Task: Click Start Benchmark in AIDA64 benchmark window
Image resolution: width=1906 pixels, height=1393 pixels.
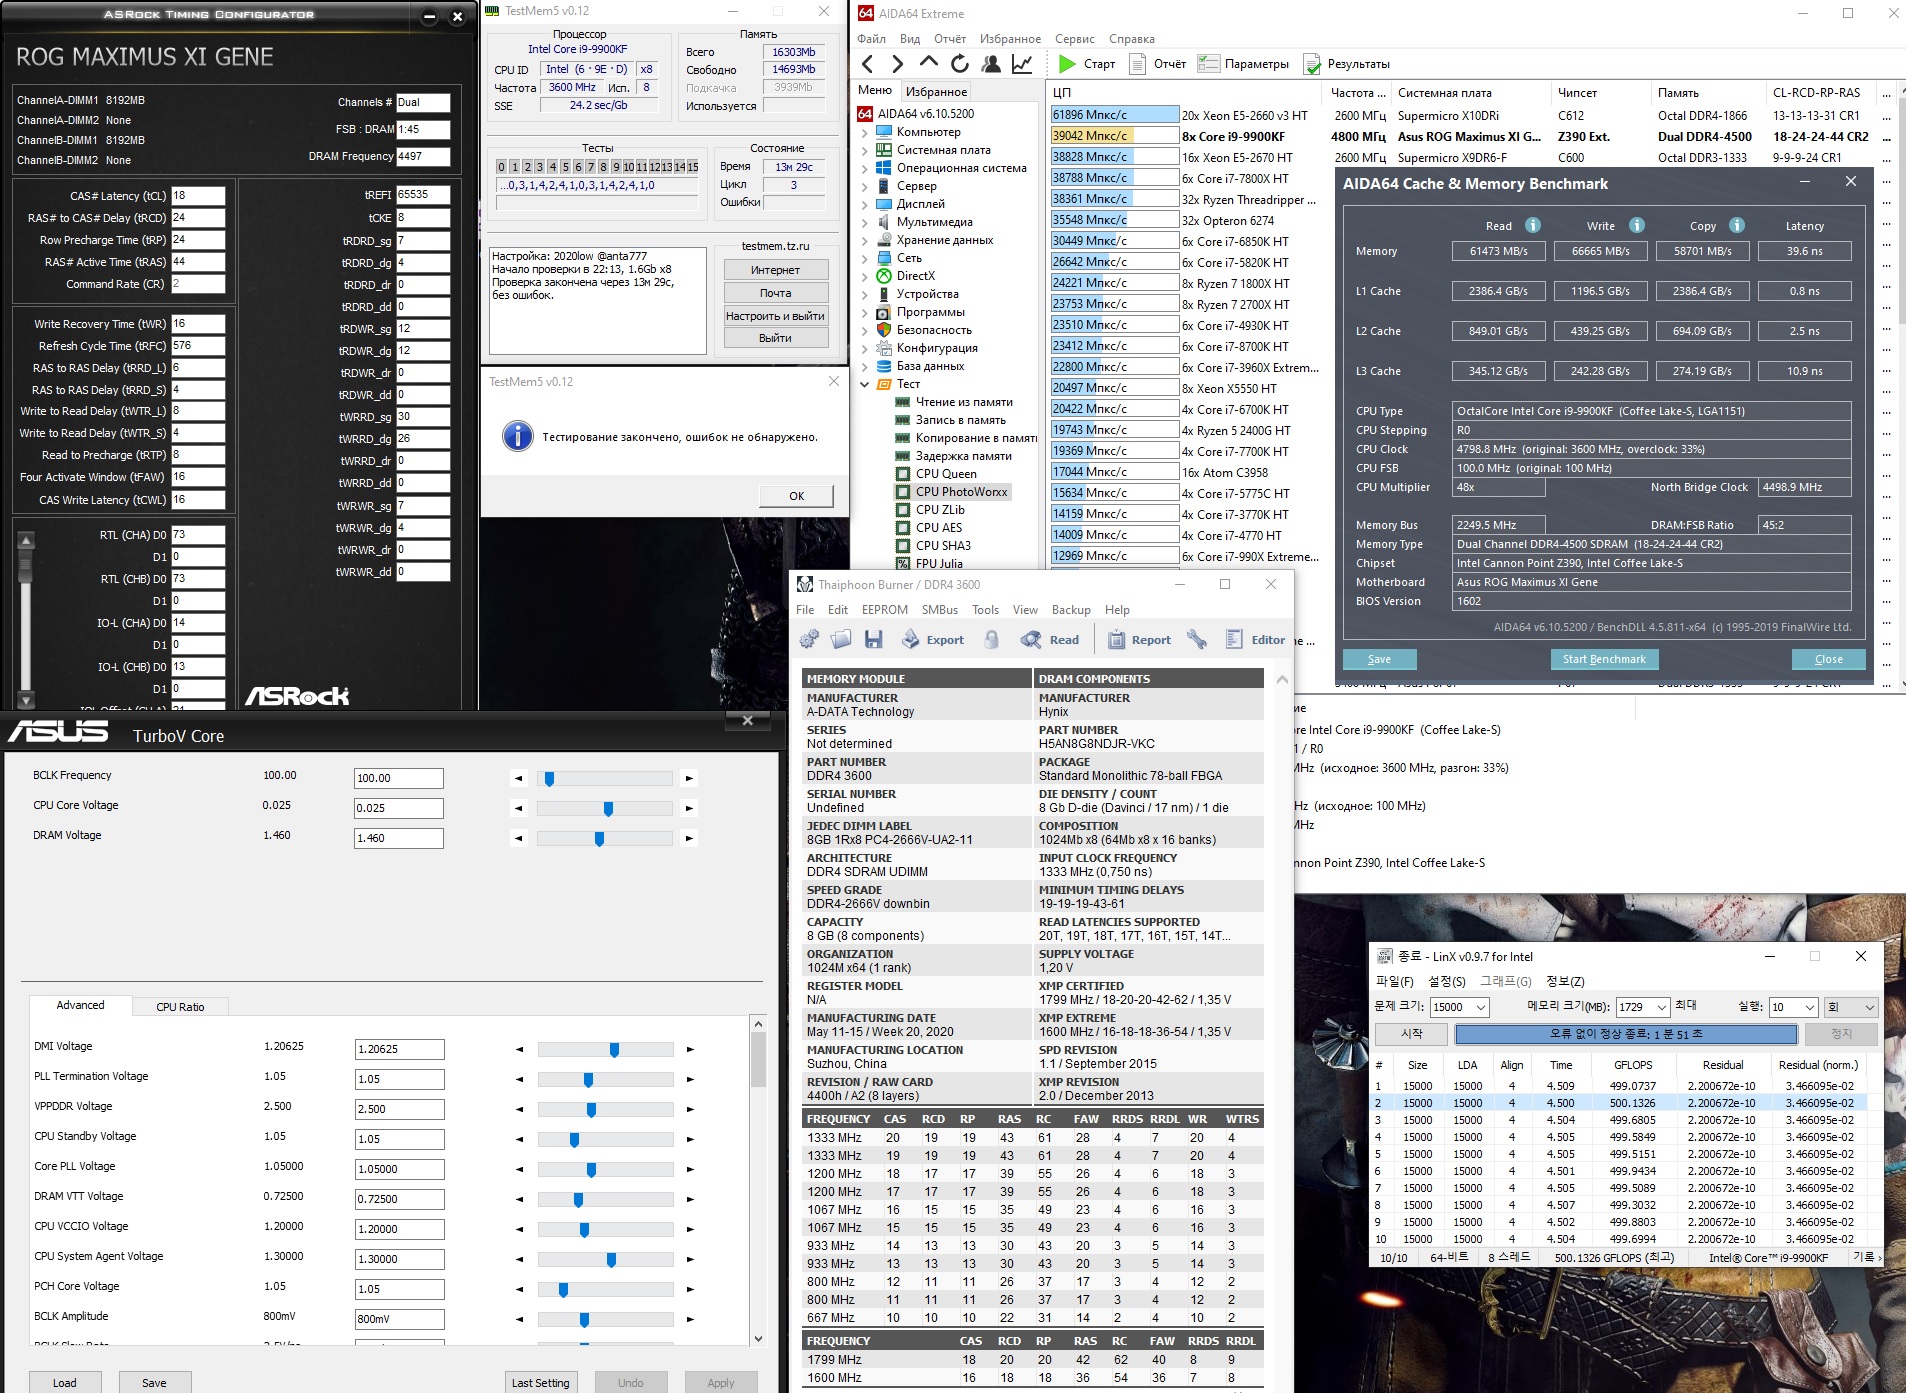Action: [x=1604, y=659]
